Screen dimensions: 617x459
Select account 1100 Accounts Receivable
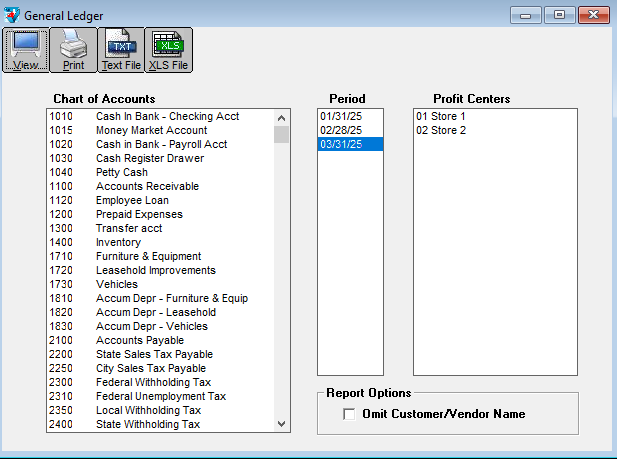147,186
